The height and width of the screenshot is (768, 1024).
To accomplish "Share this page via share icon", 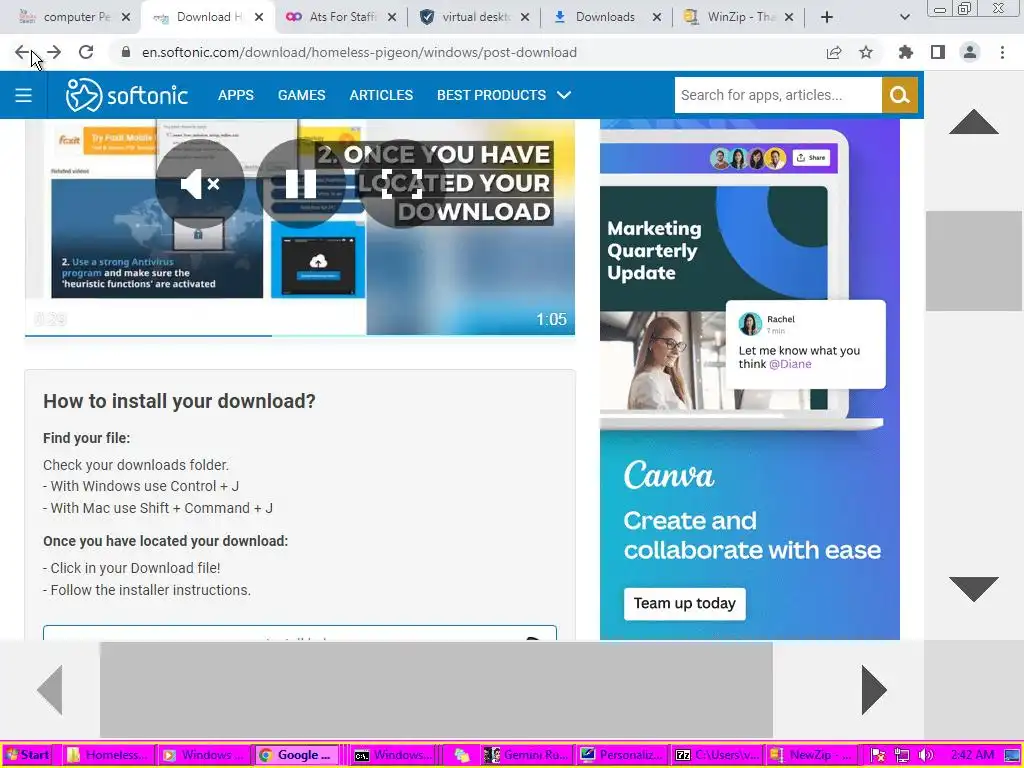I will (834, 52).
